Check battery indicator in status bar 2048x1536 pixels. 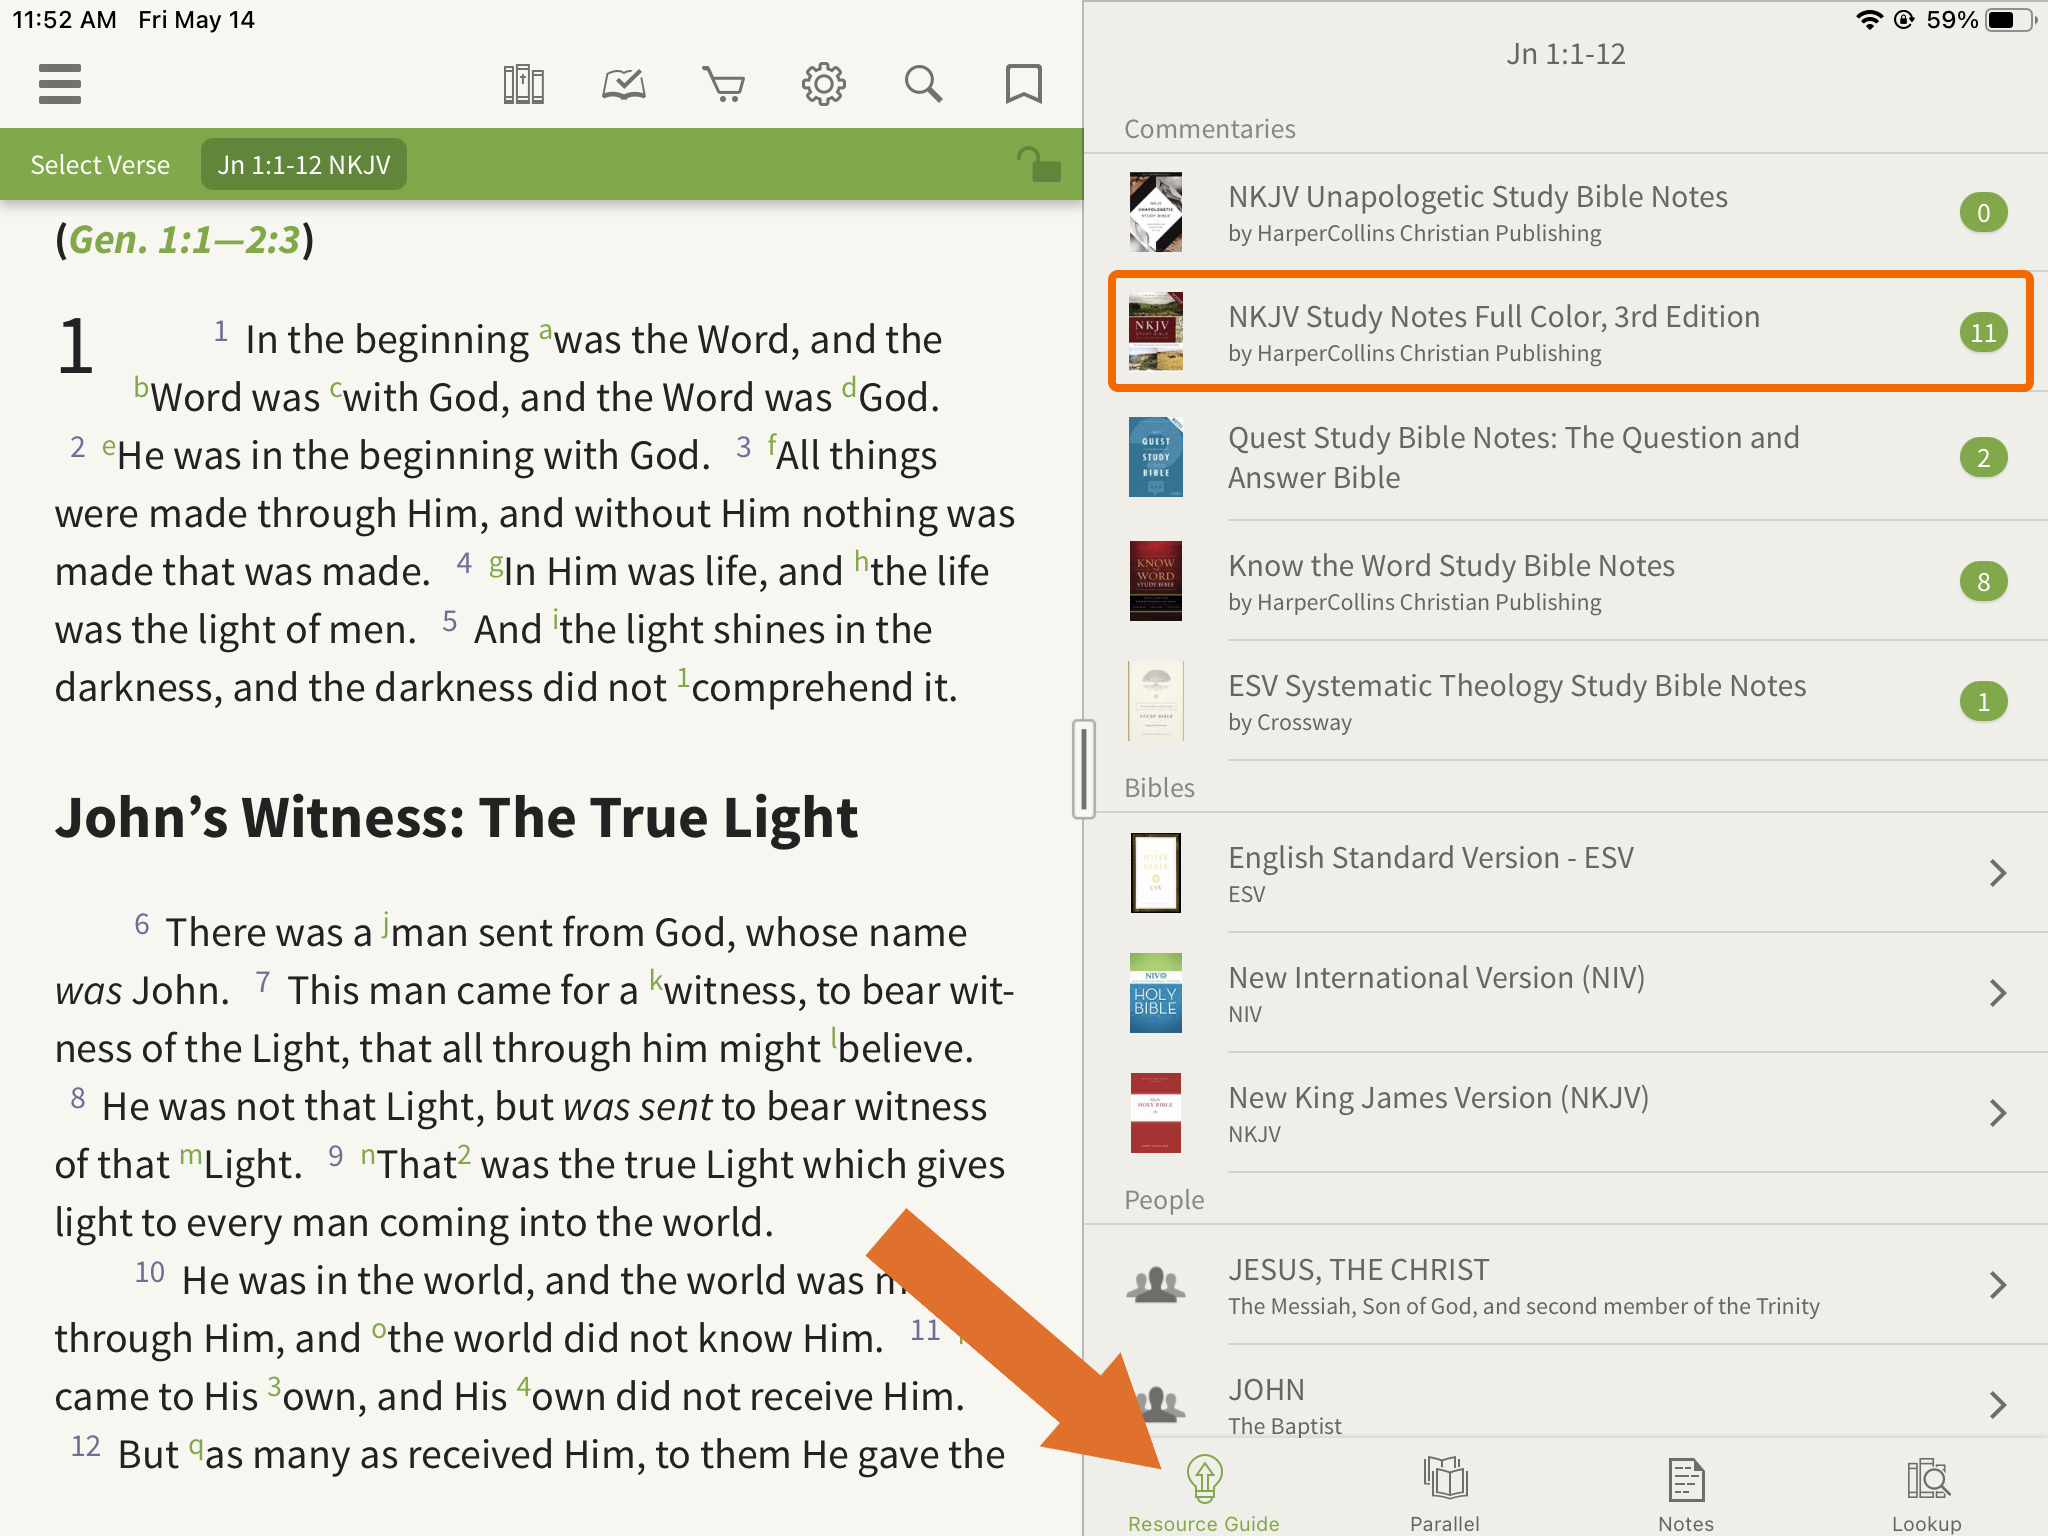pyautogui.click(x=2010, y=20)
